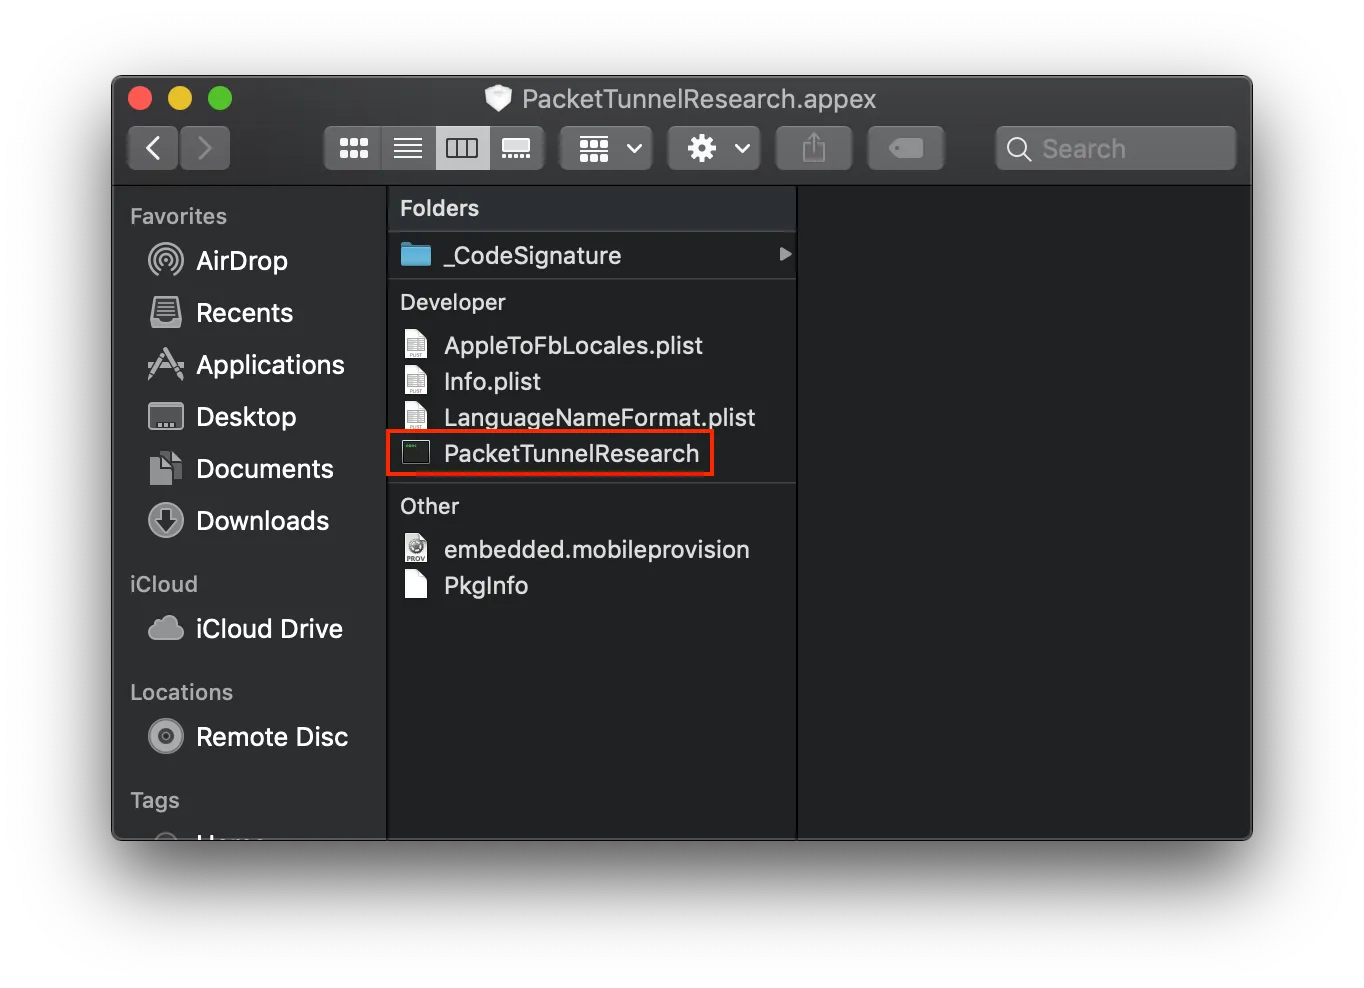Click the shield proxy icon in title bar

point(498,98)
